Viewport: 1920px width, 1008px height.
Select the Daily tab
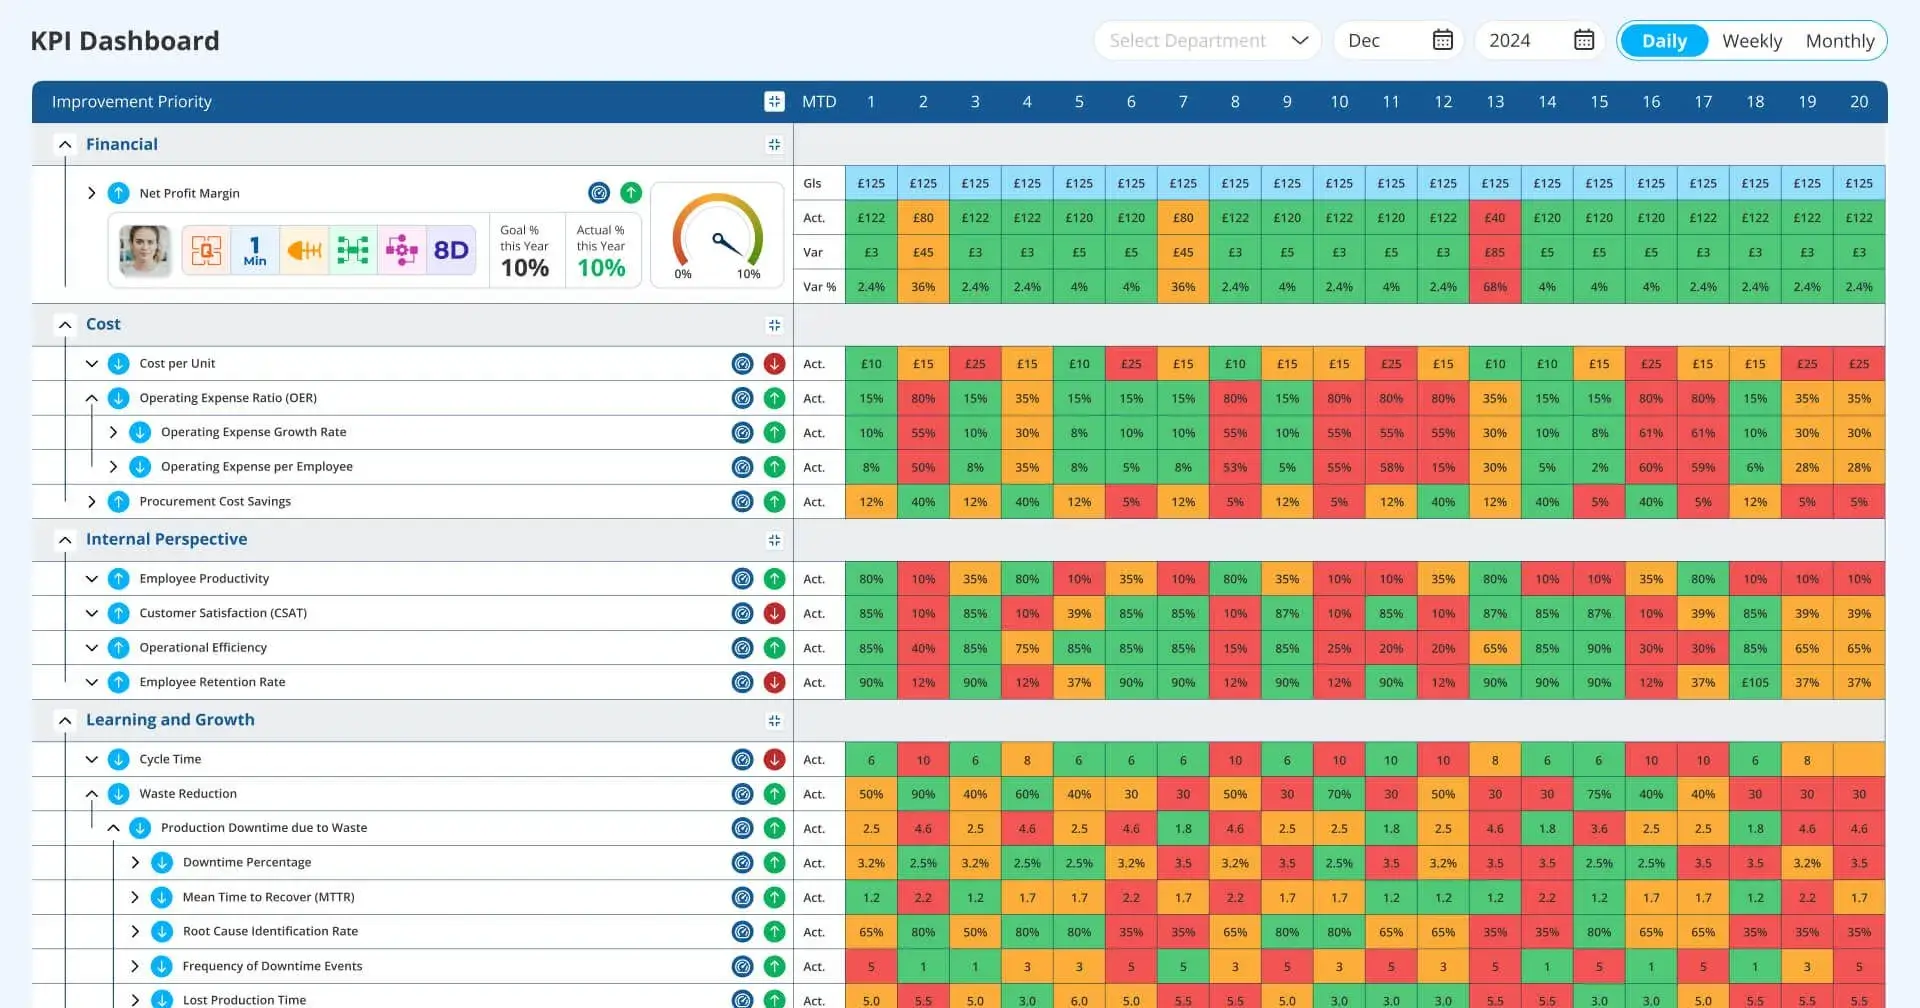click(x=1662, y=40)
